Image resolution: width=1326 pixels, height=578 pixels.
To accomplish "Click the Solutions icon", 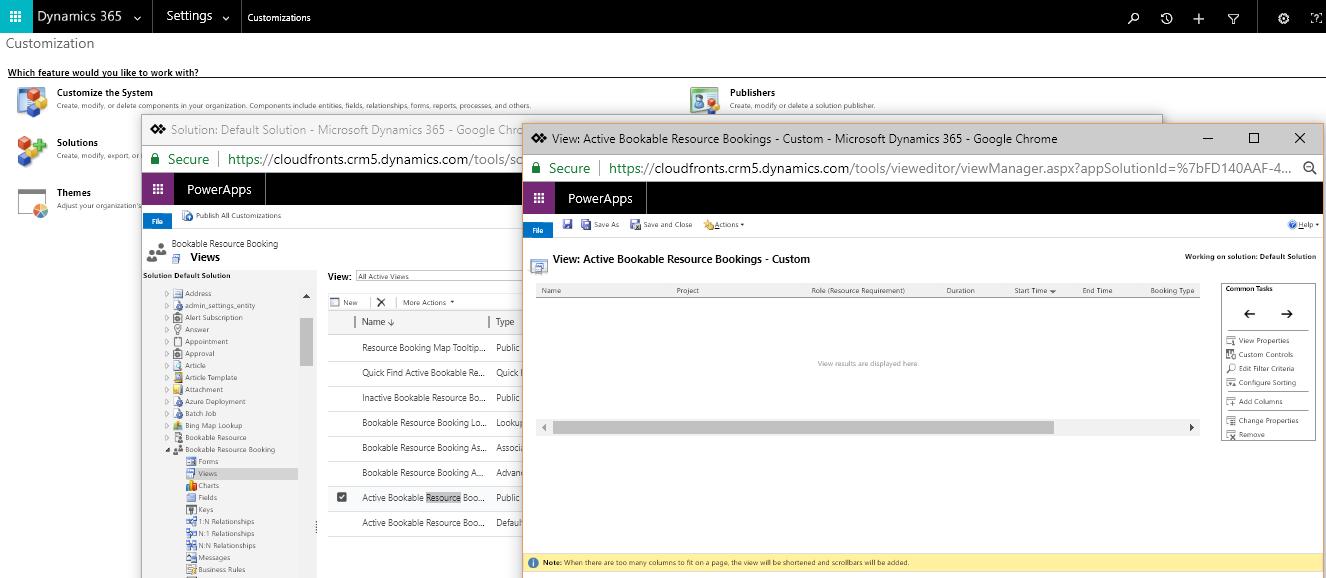I will click(x=32, y=151).
